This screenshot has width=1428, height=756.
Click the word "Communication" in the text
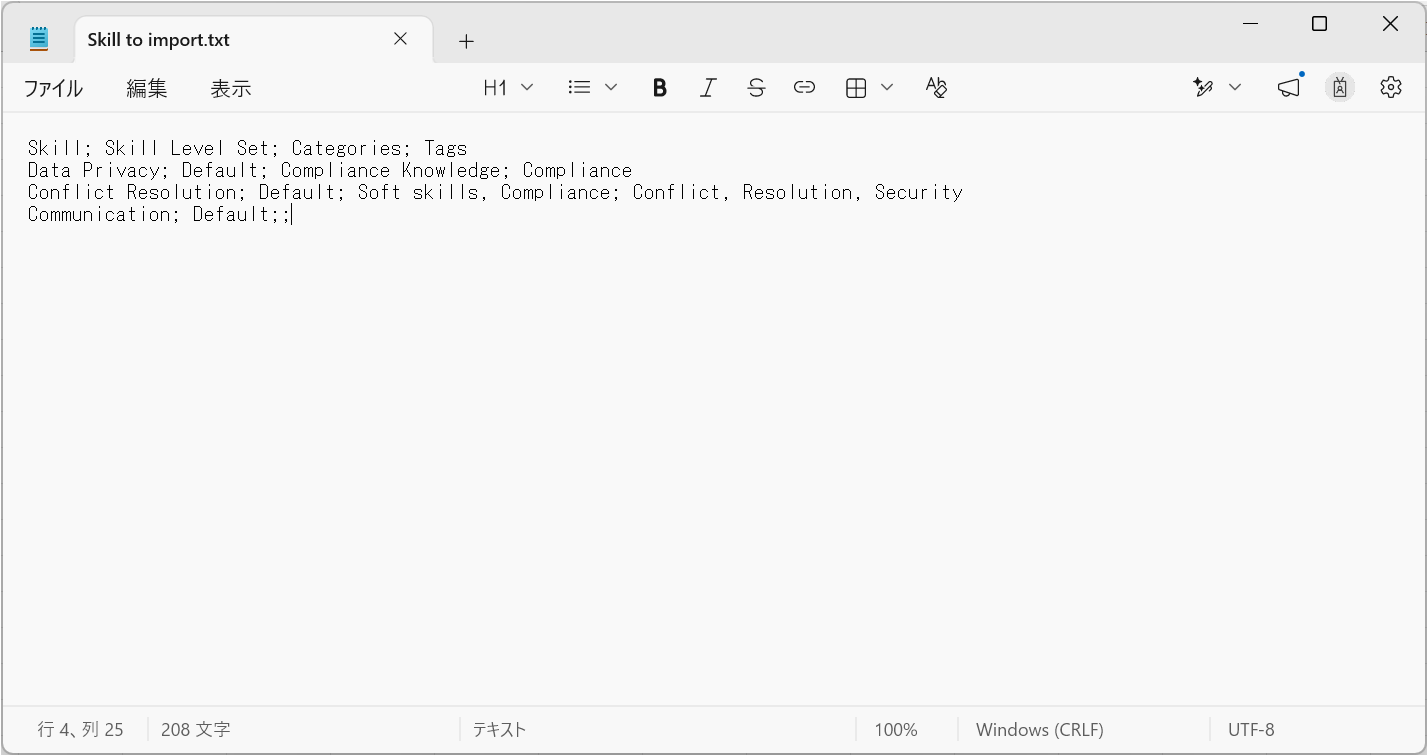click(x=99, y=214)
